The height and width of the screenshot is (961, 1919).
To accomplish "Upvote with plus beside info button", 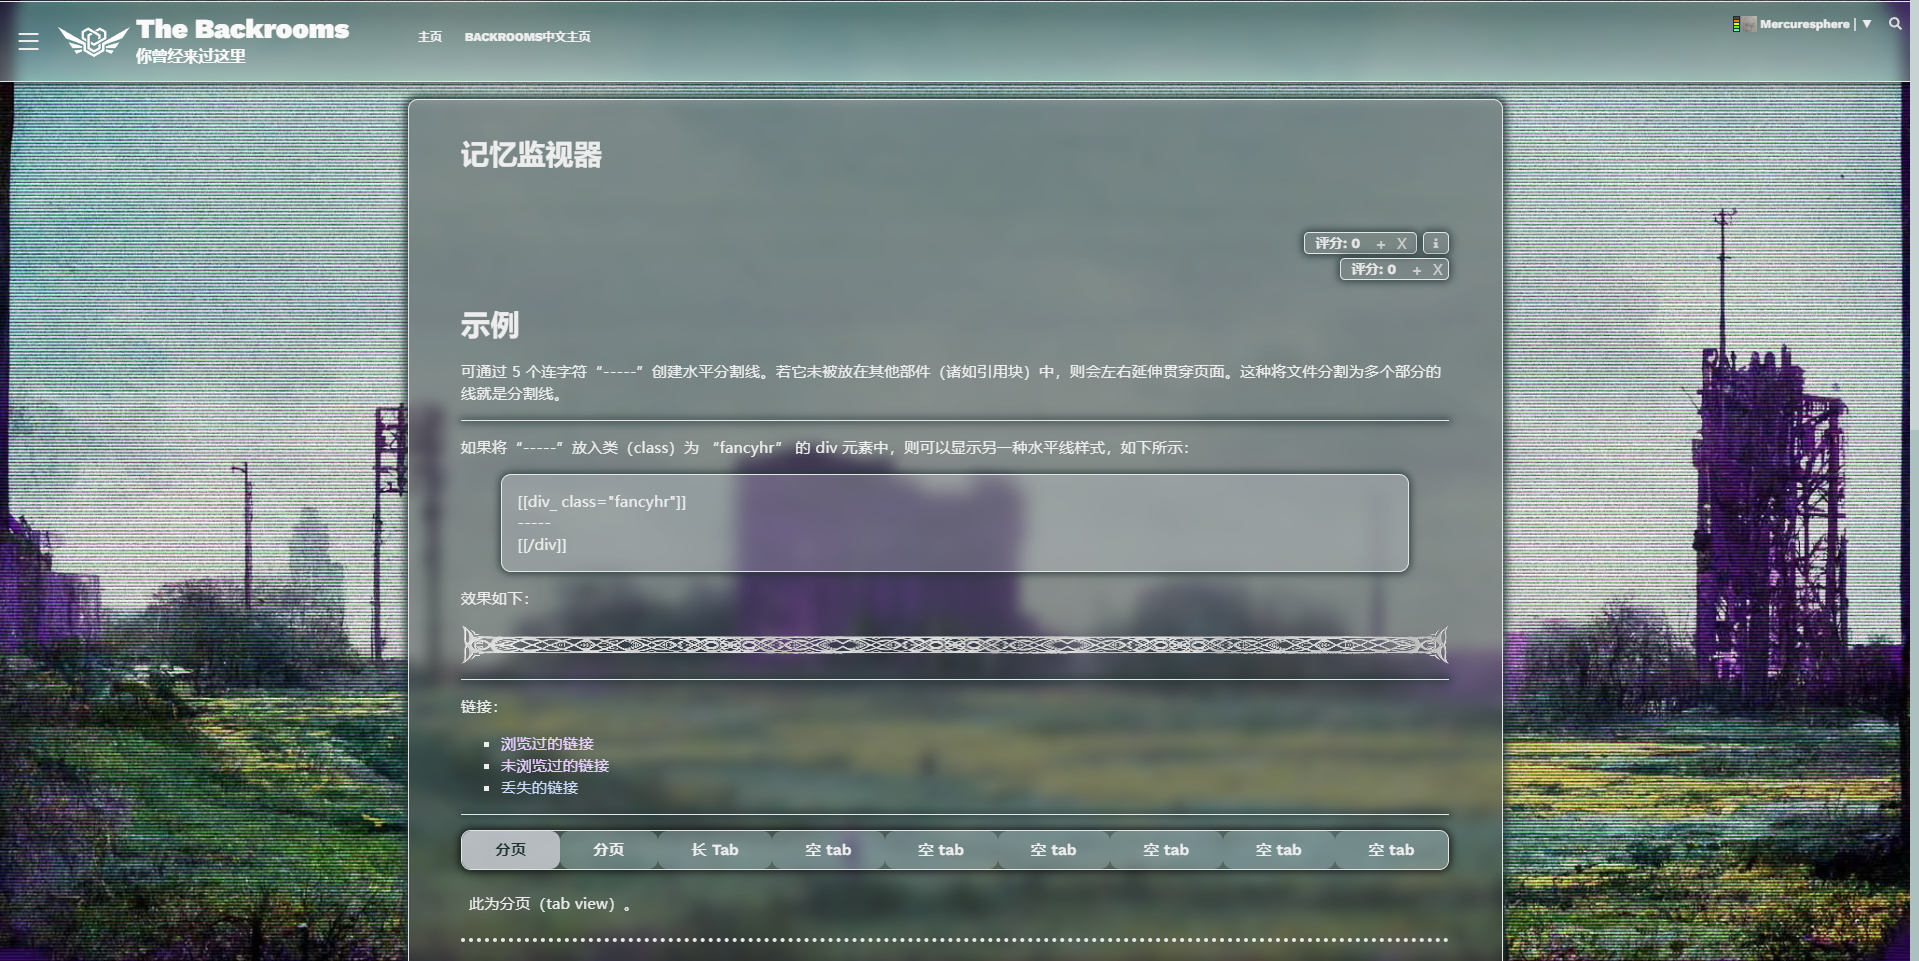I will 1381,244.
